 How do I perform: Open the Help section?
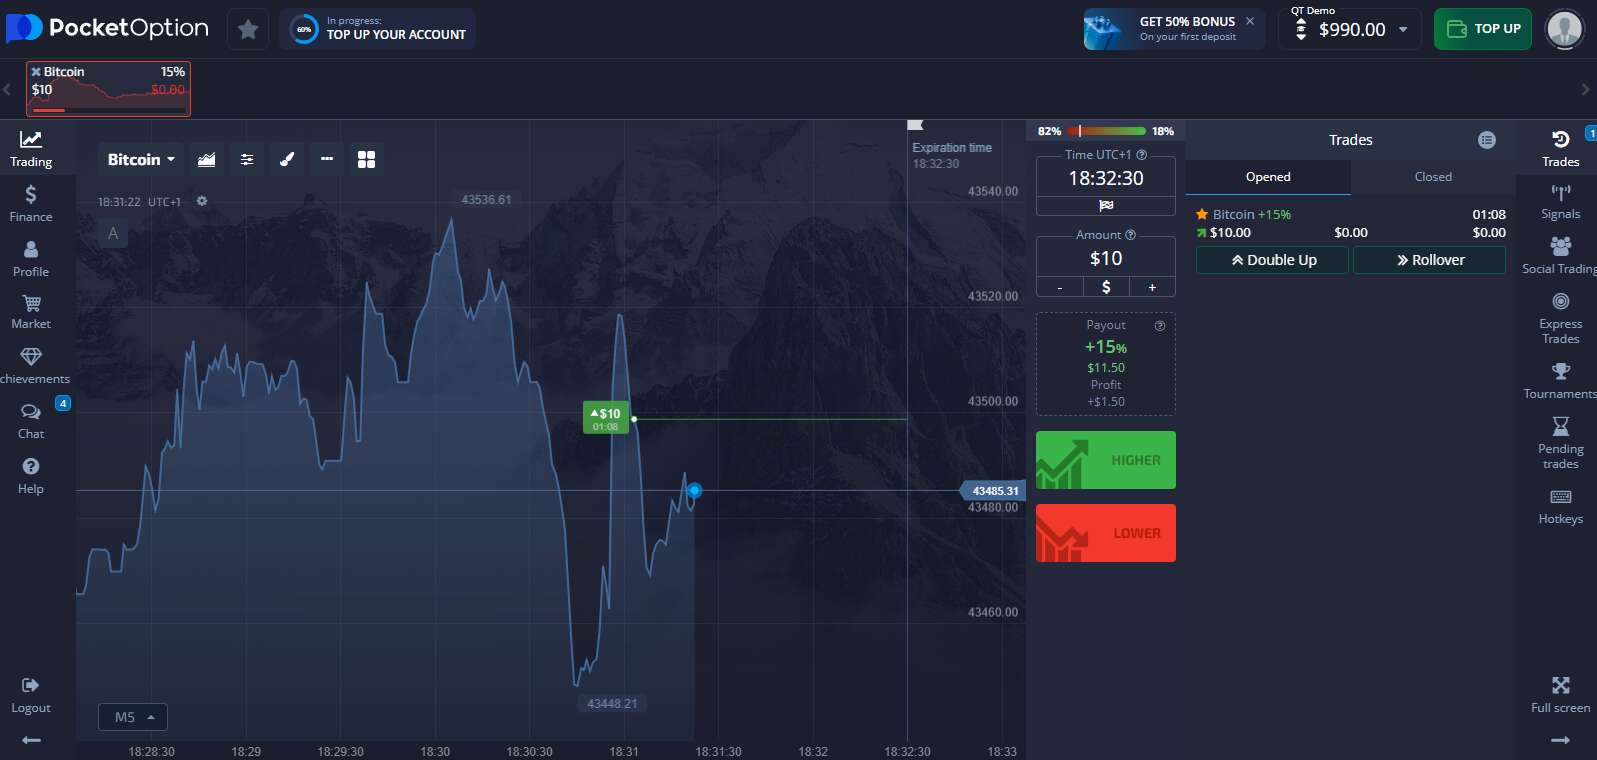pyautogui.click(x=31, y=476)
